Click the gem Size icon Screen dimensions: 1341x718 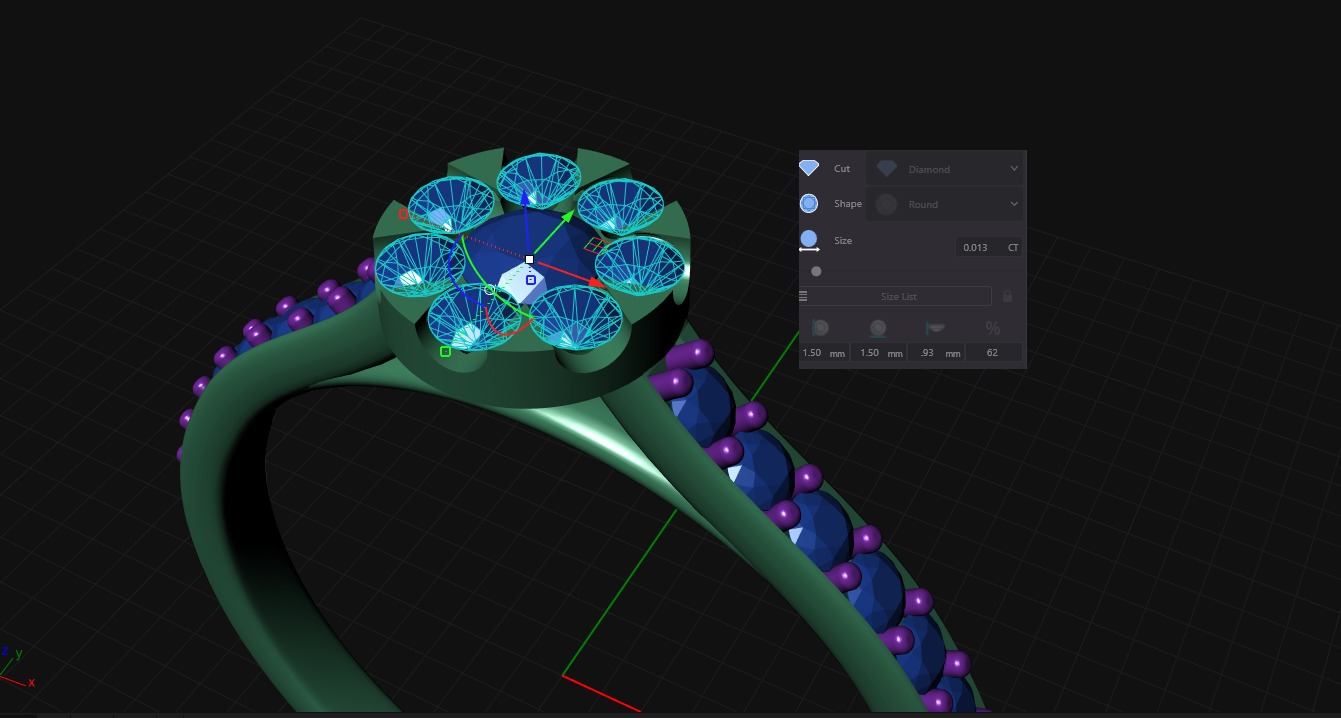click(809, 242)
